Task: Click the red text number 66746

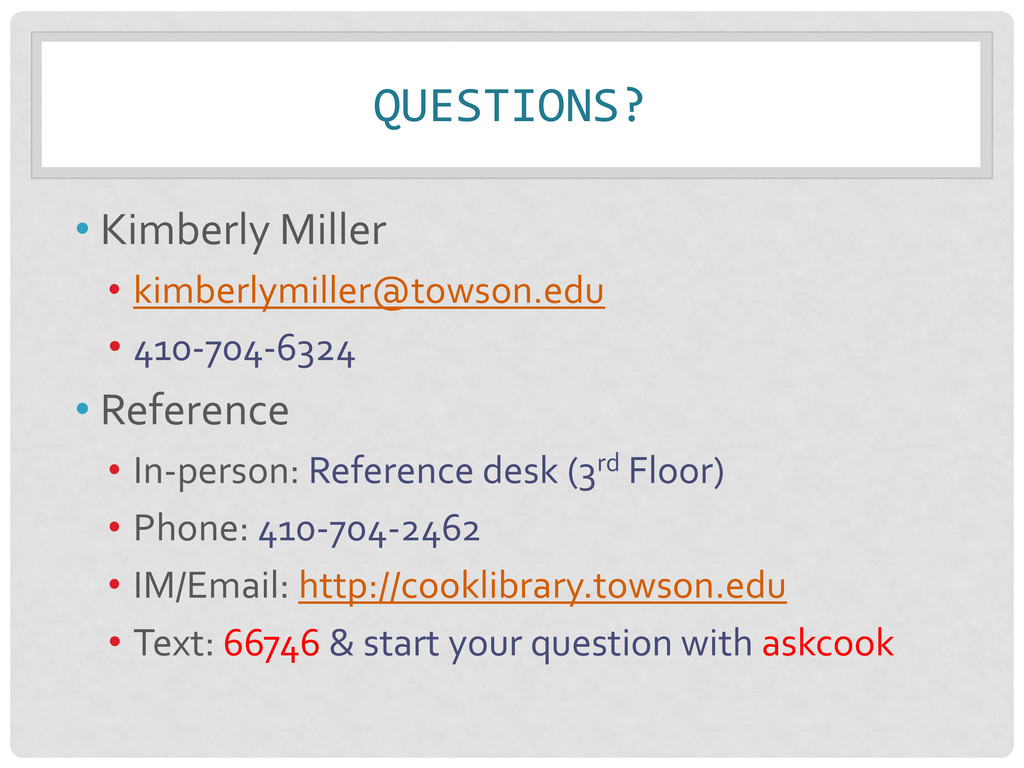Action: tap(271, 644)
